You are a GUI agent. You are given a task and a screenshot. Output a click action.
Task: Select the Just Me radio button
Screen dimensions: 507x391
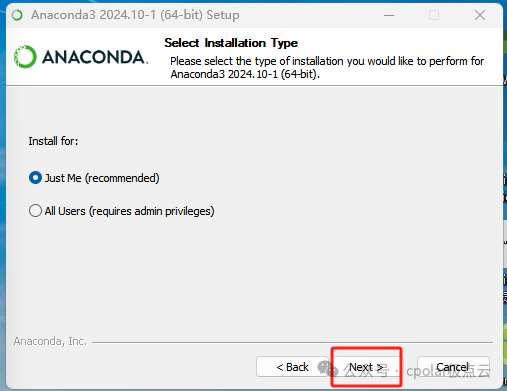[x=35, y=178]
